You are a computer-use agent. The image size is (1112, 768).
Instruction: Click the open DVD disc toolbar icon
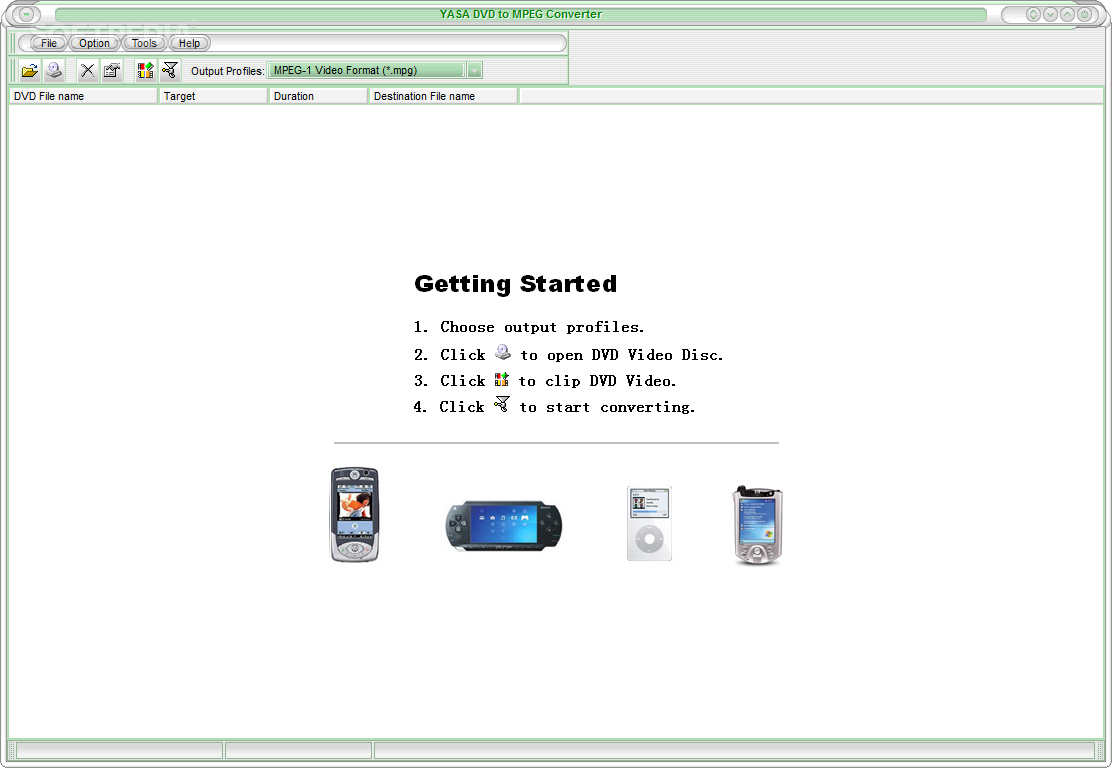pos(54,70)
